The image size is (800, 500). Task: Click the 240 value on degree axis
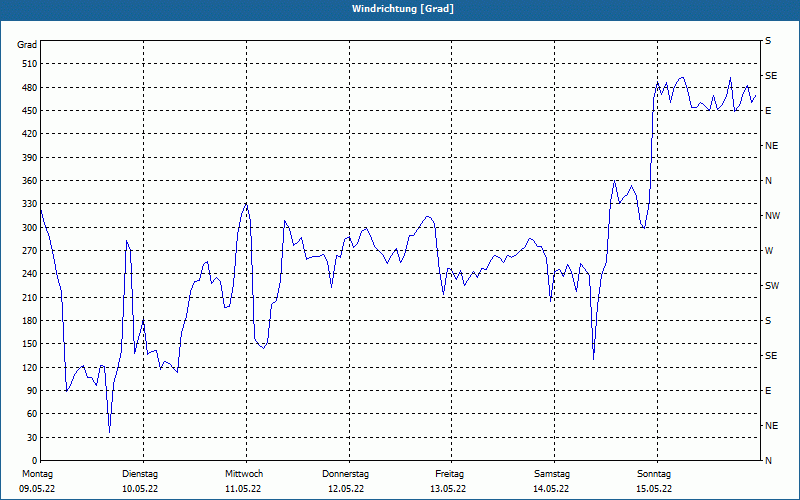tap(30, 274)
